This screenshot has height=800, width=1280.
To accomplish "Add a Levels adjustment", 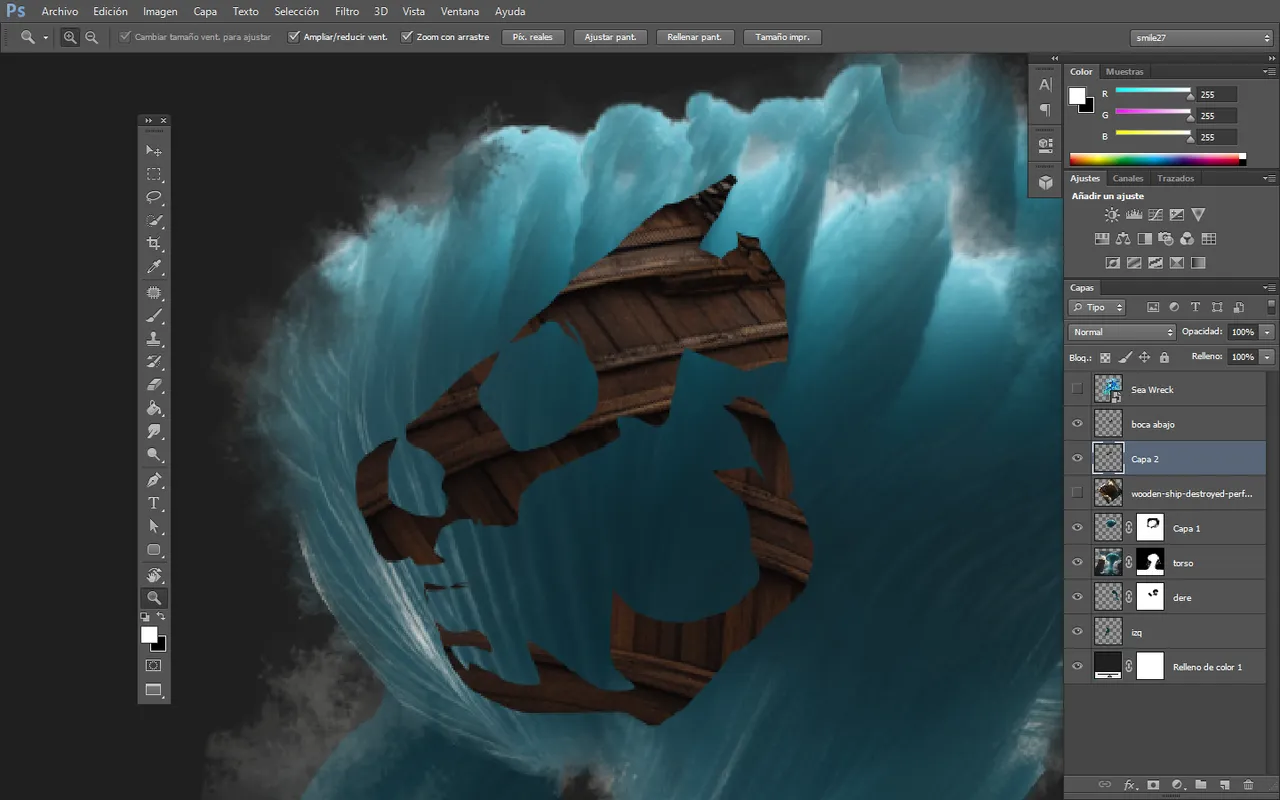I will [1134, 214].
